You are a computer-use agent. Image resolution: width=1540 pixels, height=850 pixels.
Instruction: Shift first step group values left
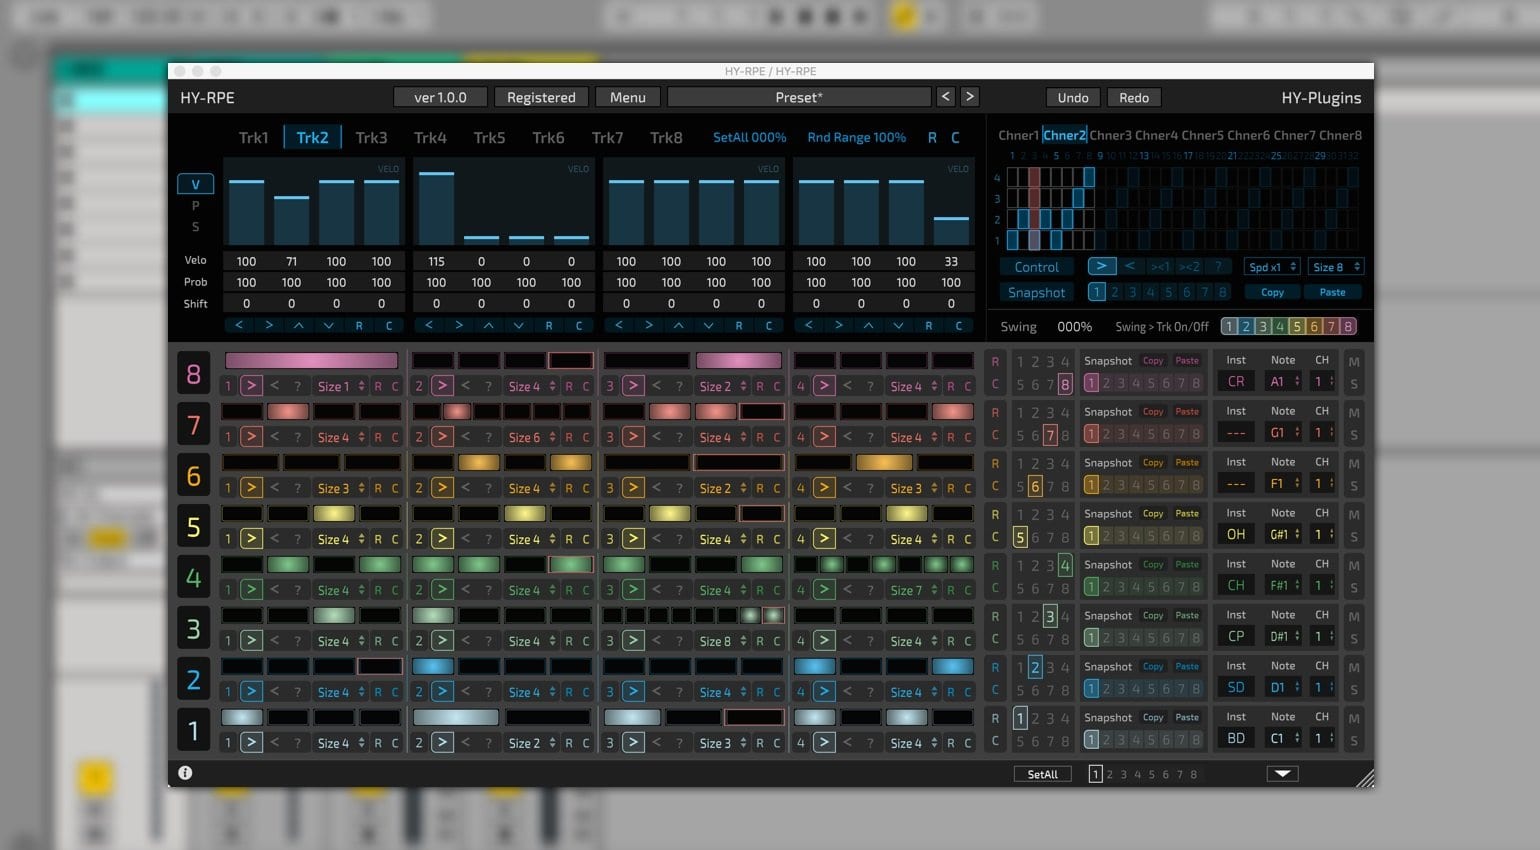click(x=238, y=325)
